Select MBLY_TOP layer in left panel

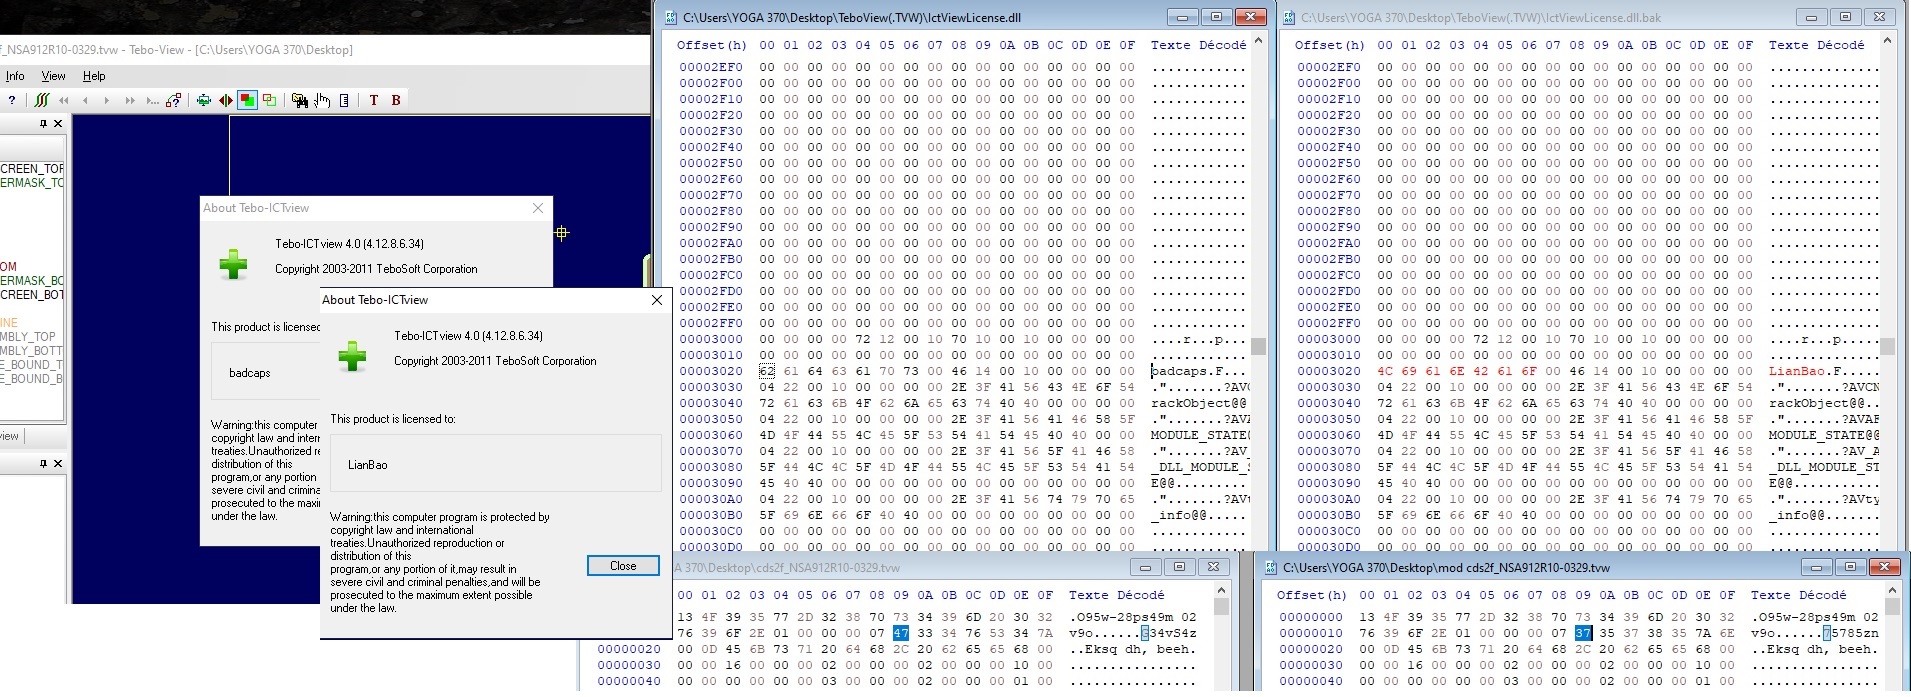(x=28, y=337)
